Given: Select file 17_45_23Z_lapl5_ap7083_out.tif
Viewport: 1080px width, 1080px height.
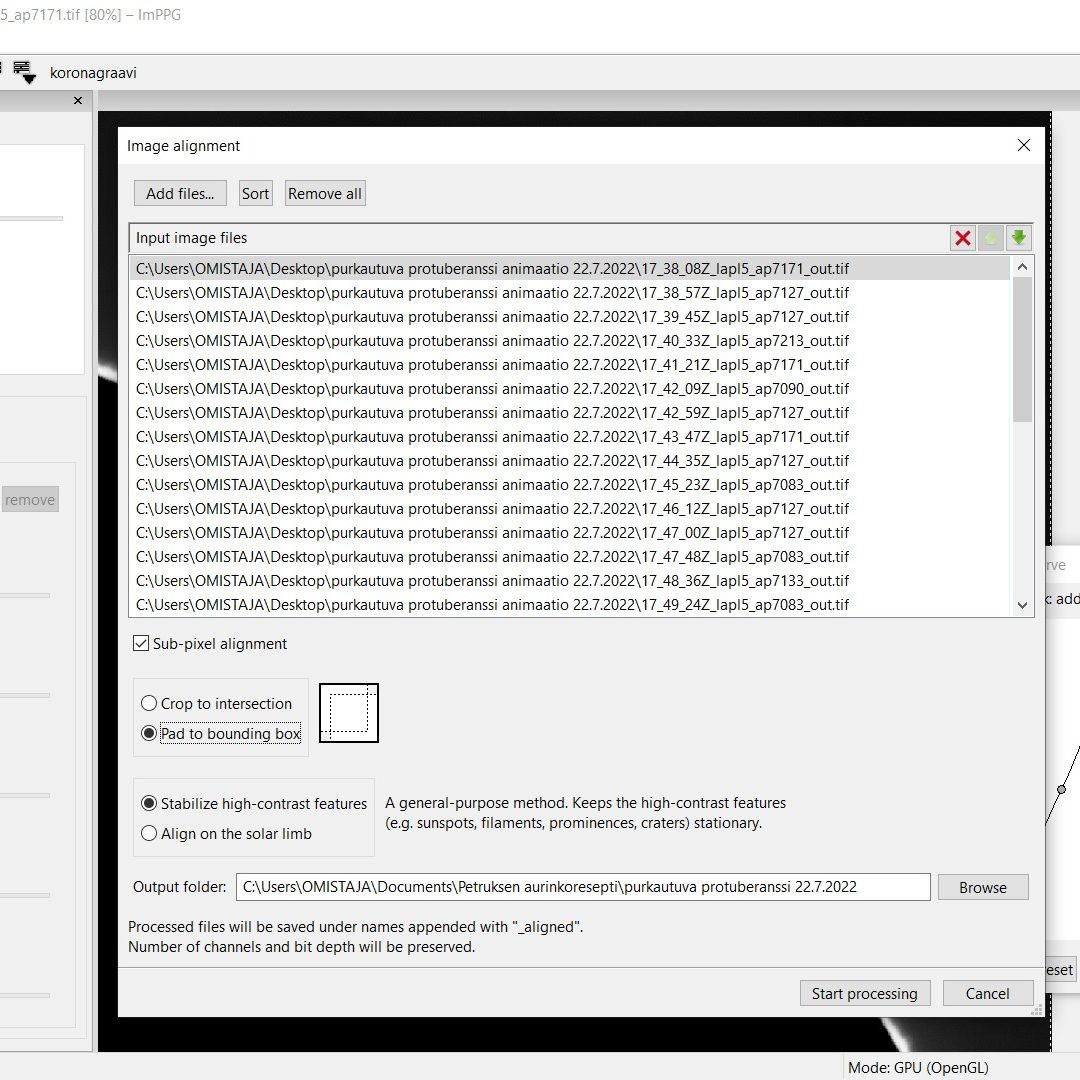Looking at the screenshot, I should click(569, 485).
